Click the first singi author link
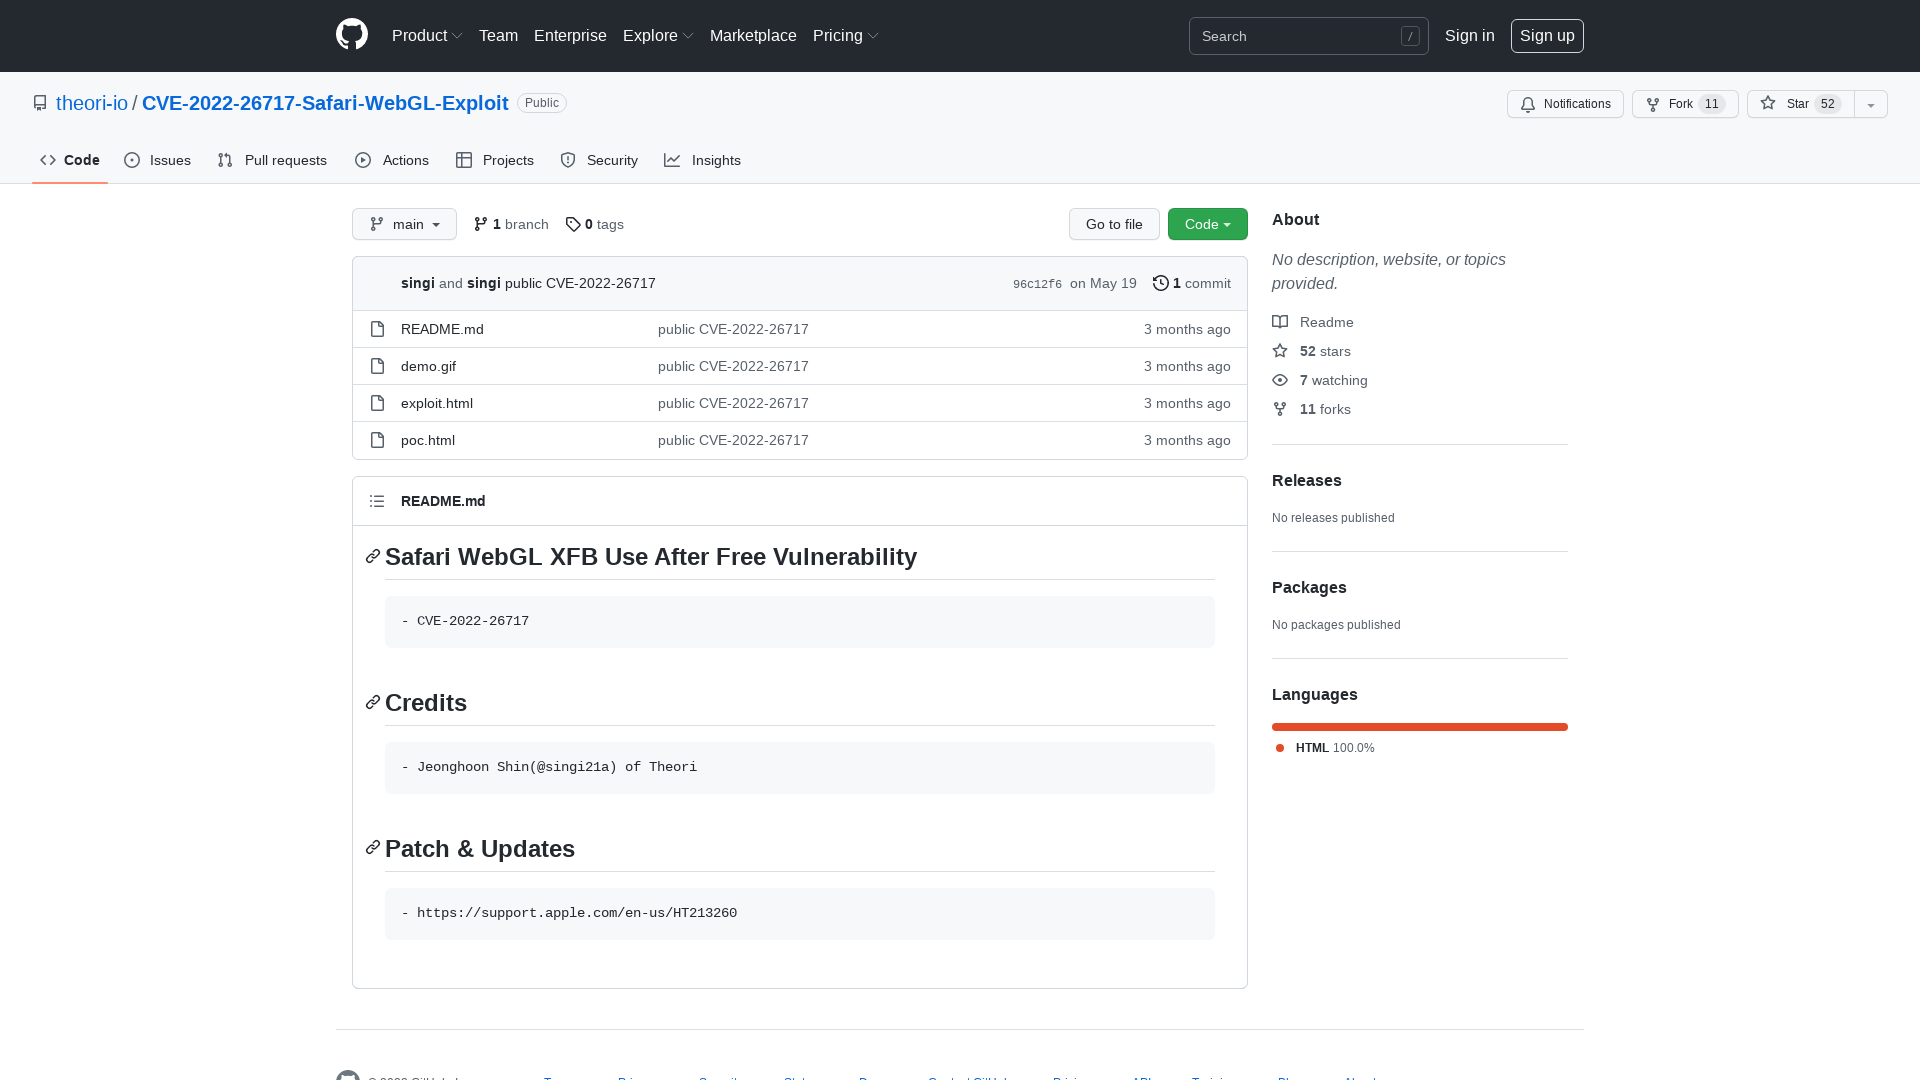Screen dimensions: 1920x1080 click(x=418, y=283)
